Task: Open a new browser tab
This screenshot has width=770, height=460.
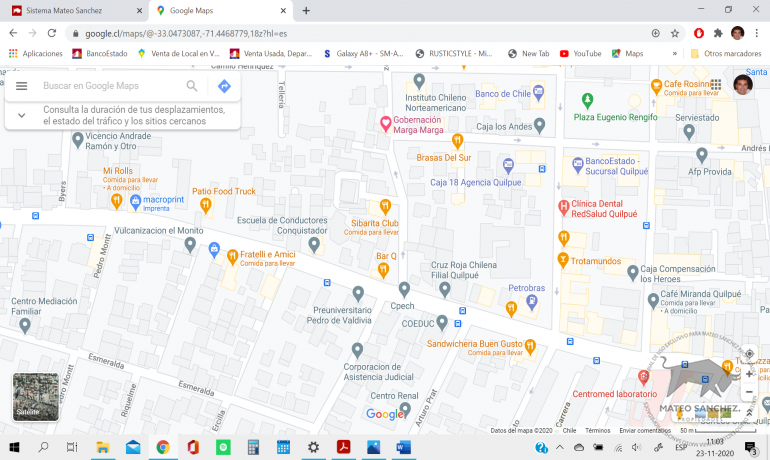Action: [306, 10]
